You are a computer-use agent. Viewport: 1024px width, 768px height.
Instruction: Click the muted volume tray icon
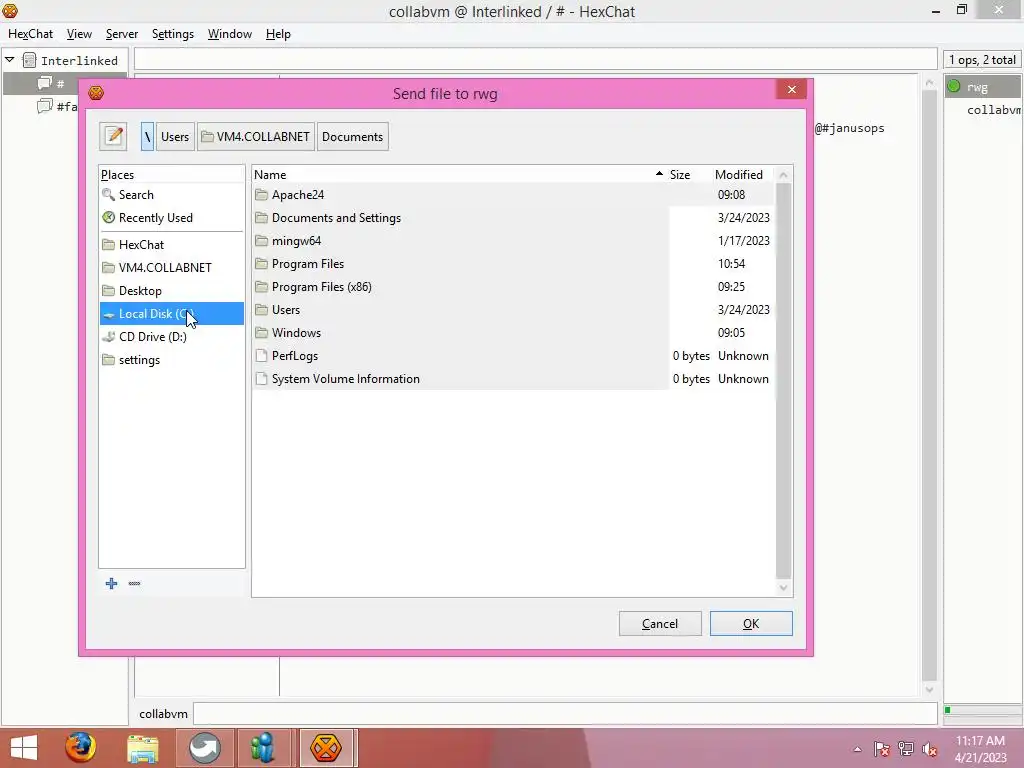pos(929,749)
